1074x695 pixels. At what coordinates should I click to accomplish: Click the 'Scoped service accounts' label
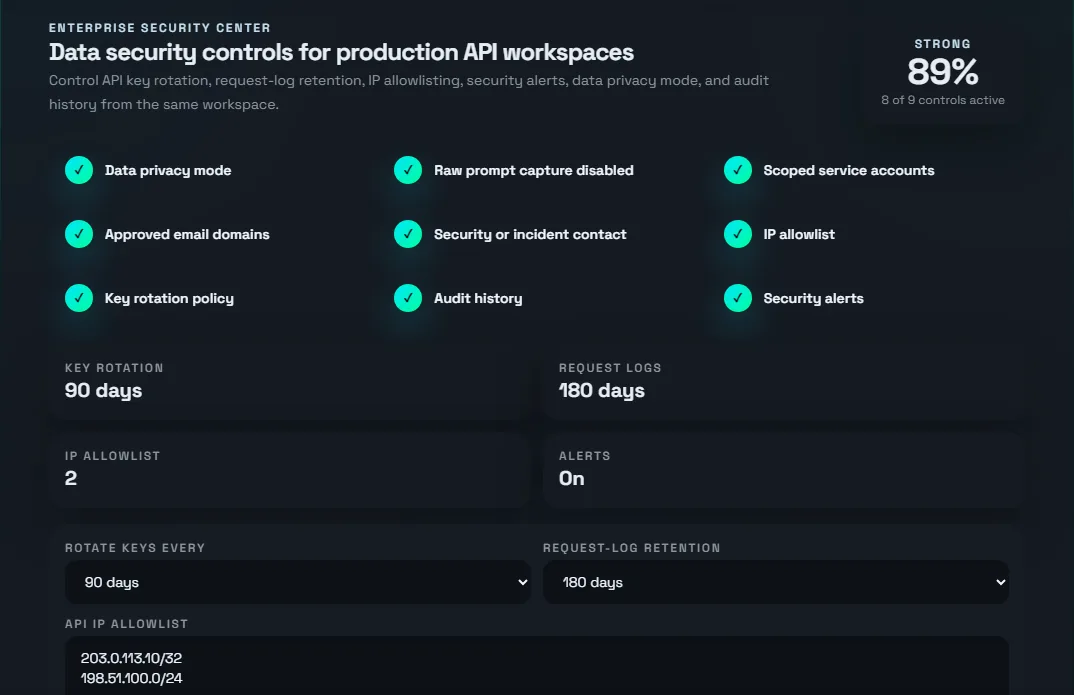849,170
